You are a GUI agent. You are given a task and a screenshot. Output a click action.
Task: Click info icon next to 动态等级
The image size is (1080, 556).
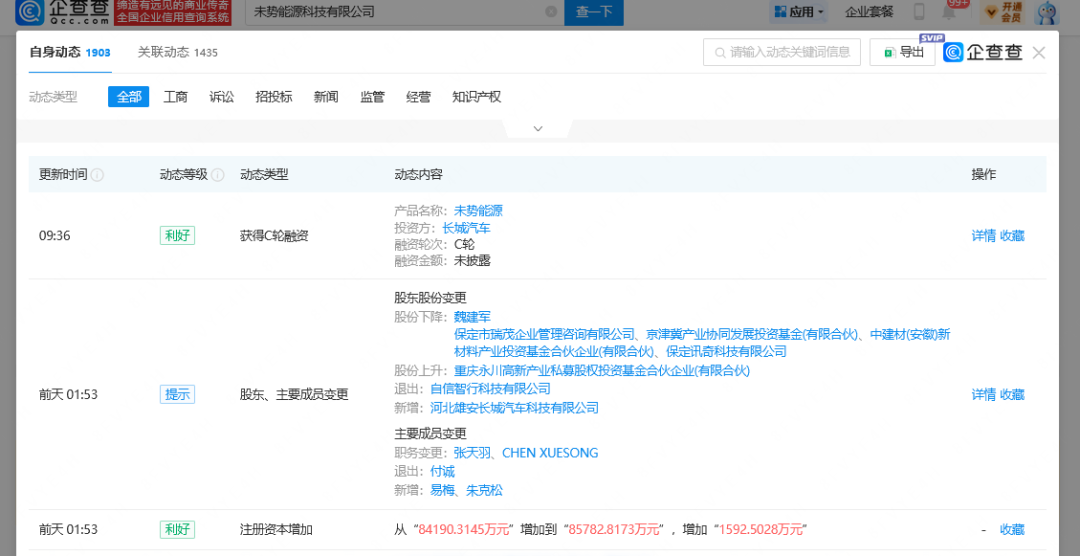pyautogui.click(x=218, y=175)
